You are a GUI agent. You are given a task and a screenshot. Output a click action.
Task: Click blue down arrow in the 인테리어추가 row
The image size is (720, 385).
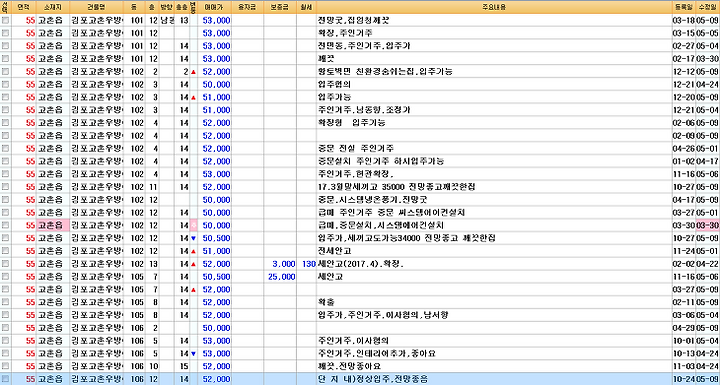tap(193, 354)
